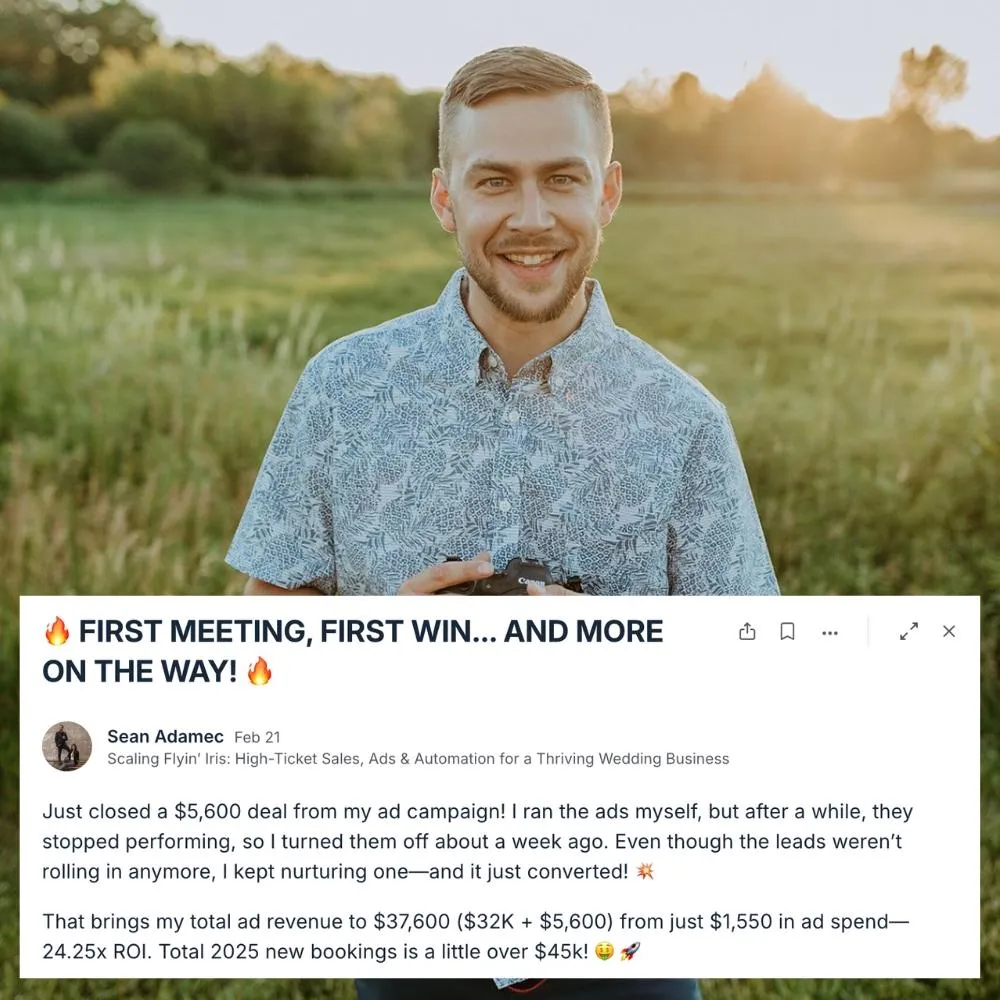Click the fire emoji after ON THE WAY!
This screenshot has width=1000, height=1000.
pyautogui.click(x=260, y=671)
